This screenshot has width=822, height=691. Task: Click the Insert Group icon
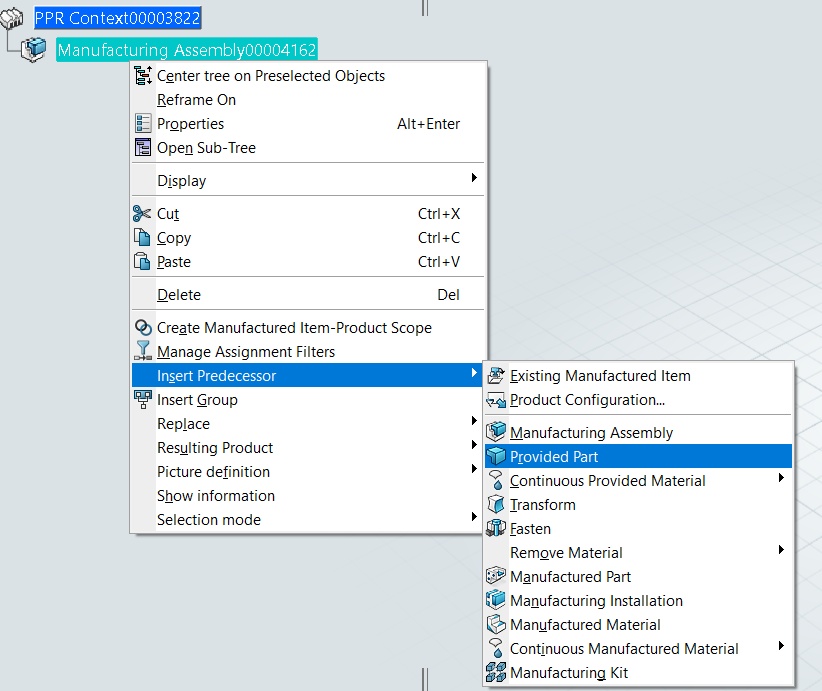click(x=143, y=400)
